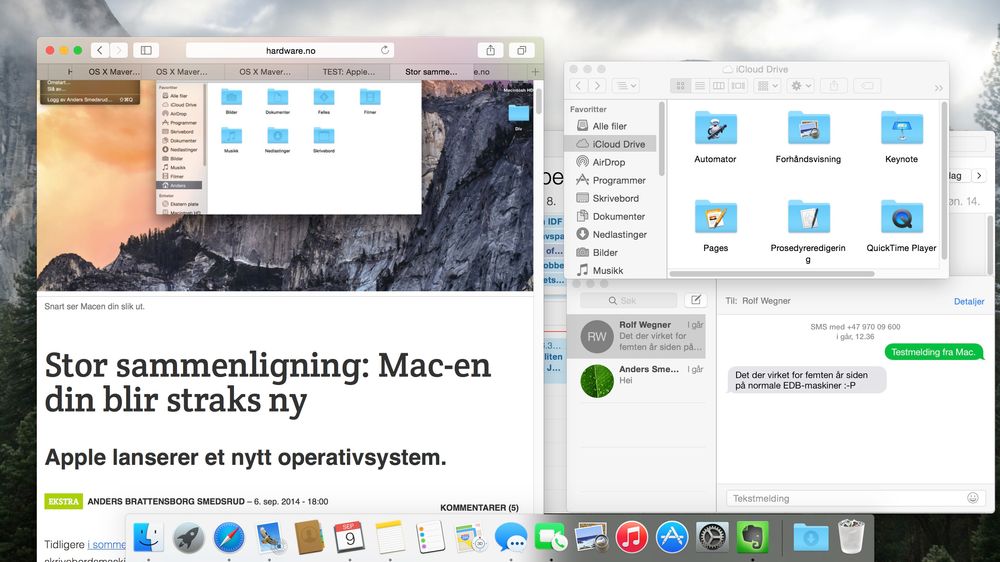Screen dimensions: 1000x562
Task: Go forward in the iCloud Drive Finder window
Action: [x=597, y=85]
